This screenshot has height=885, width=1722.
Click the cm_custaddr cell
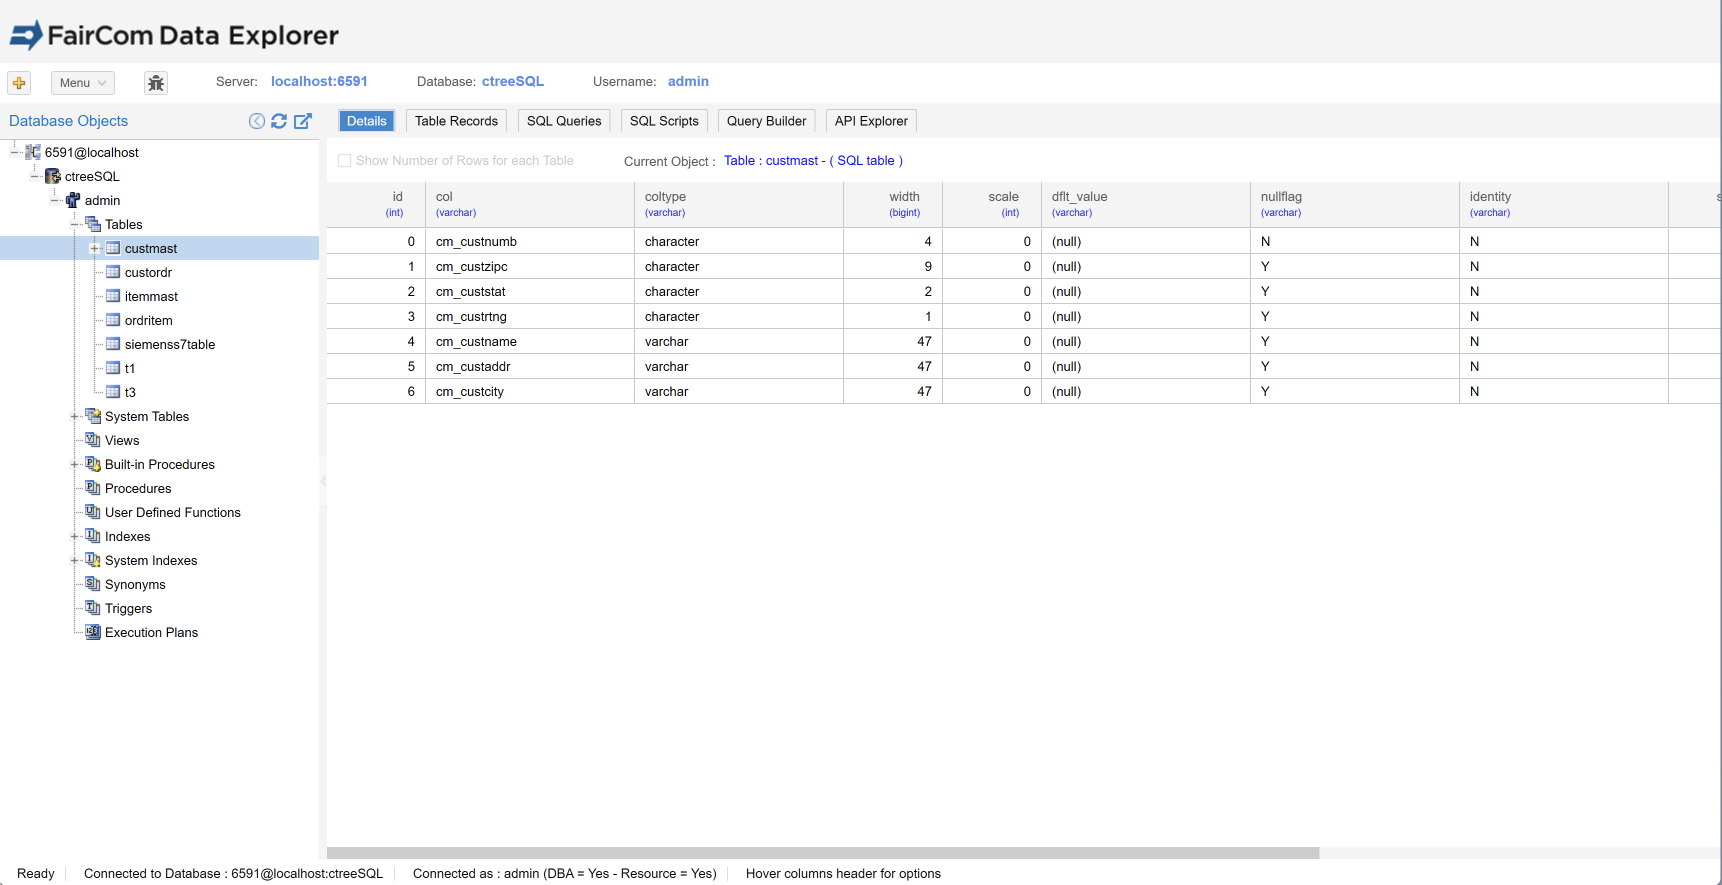coord(530,366)
